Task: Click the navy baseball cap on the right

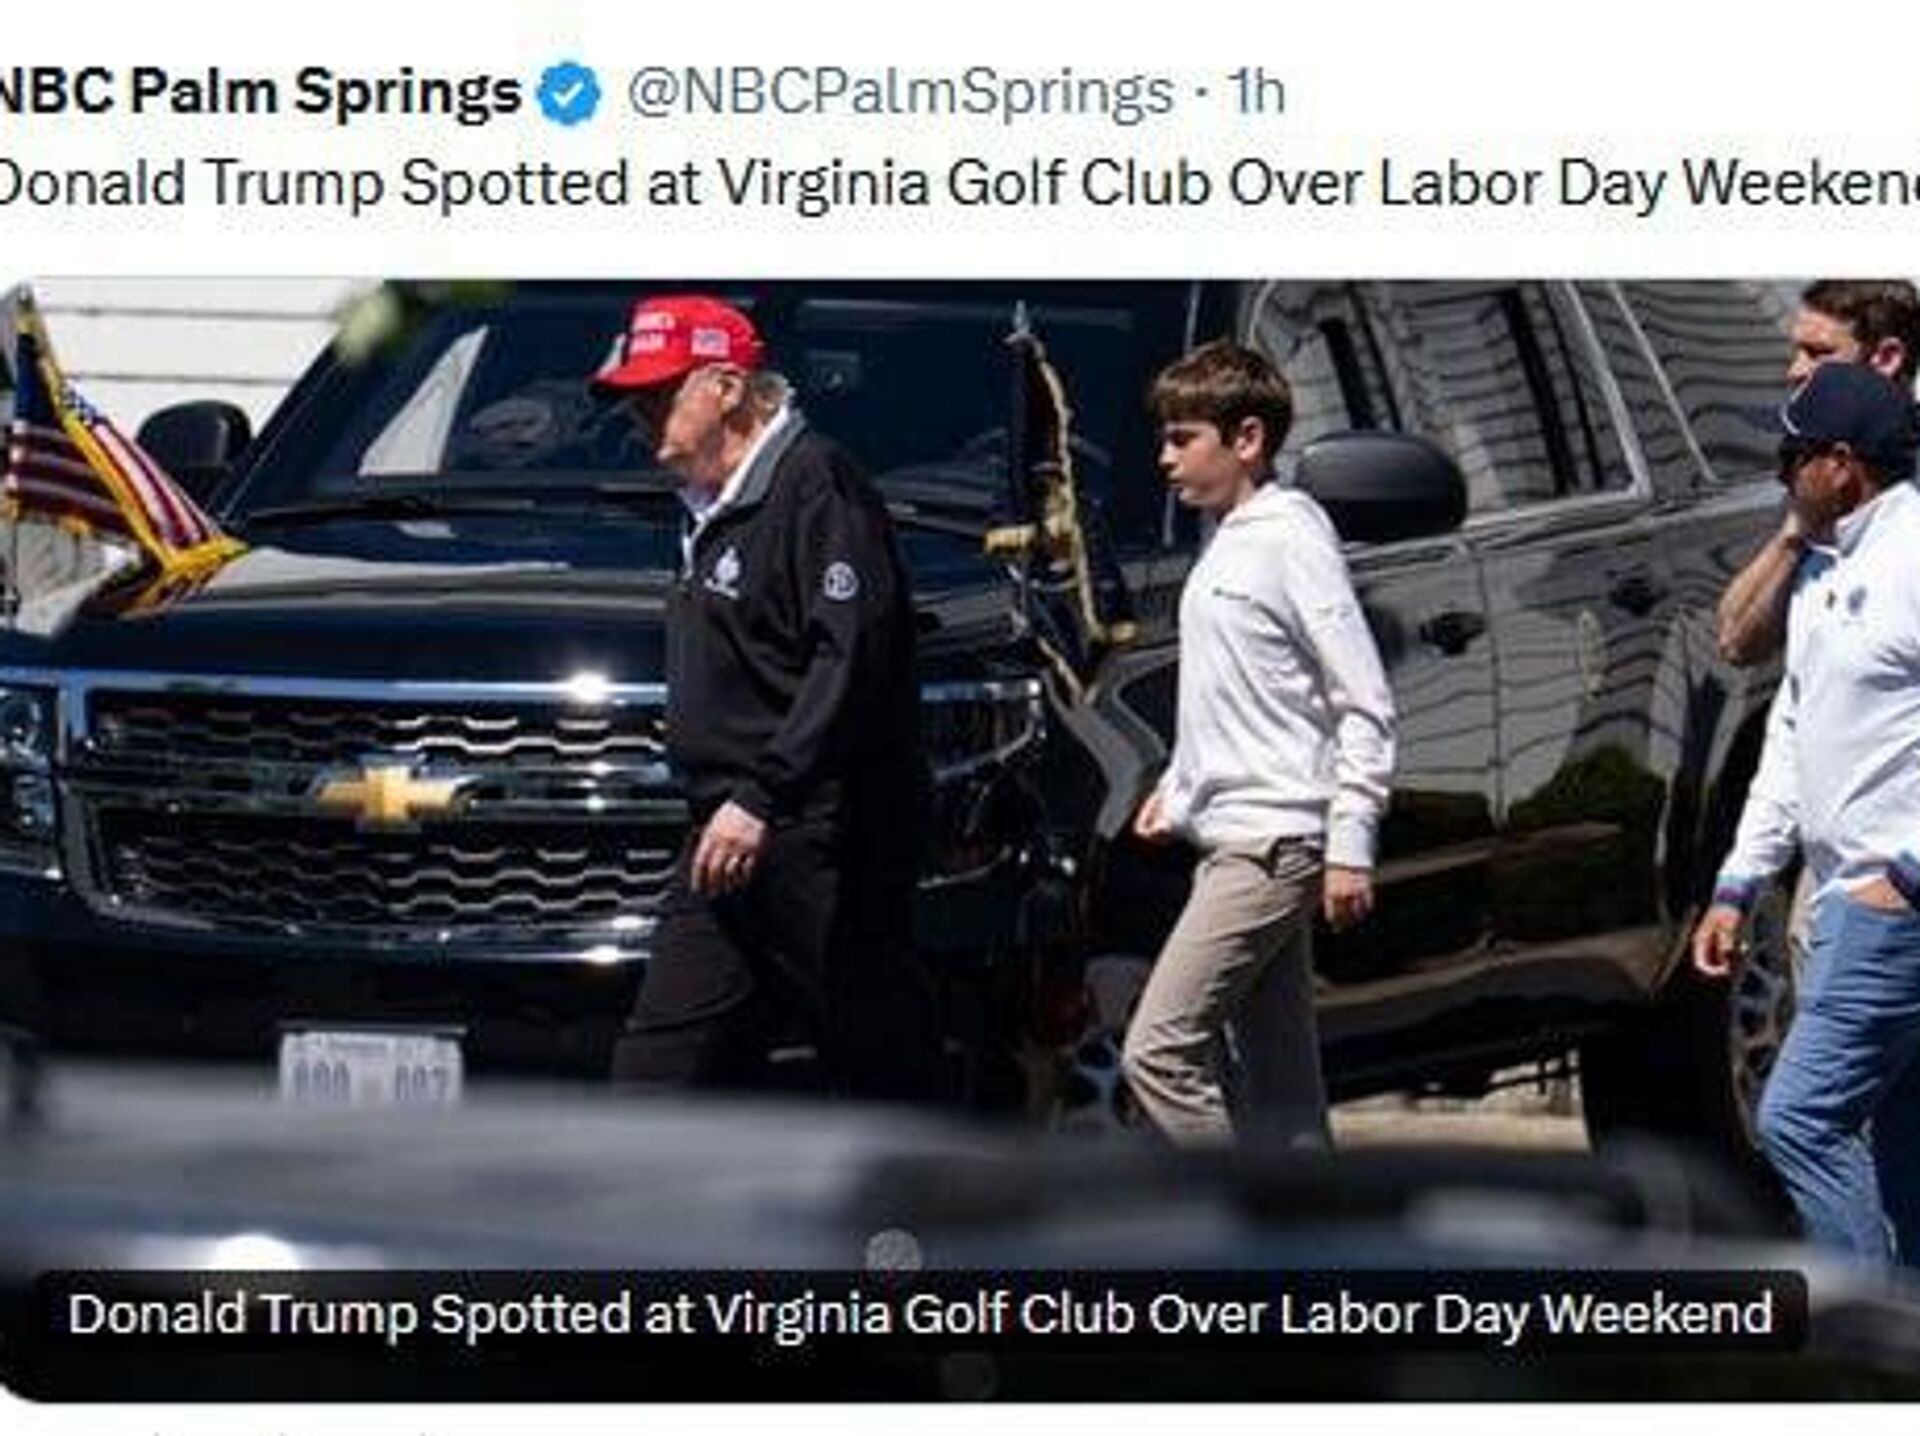Action: tap(1850, 410)
